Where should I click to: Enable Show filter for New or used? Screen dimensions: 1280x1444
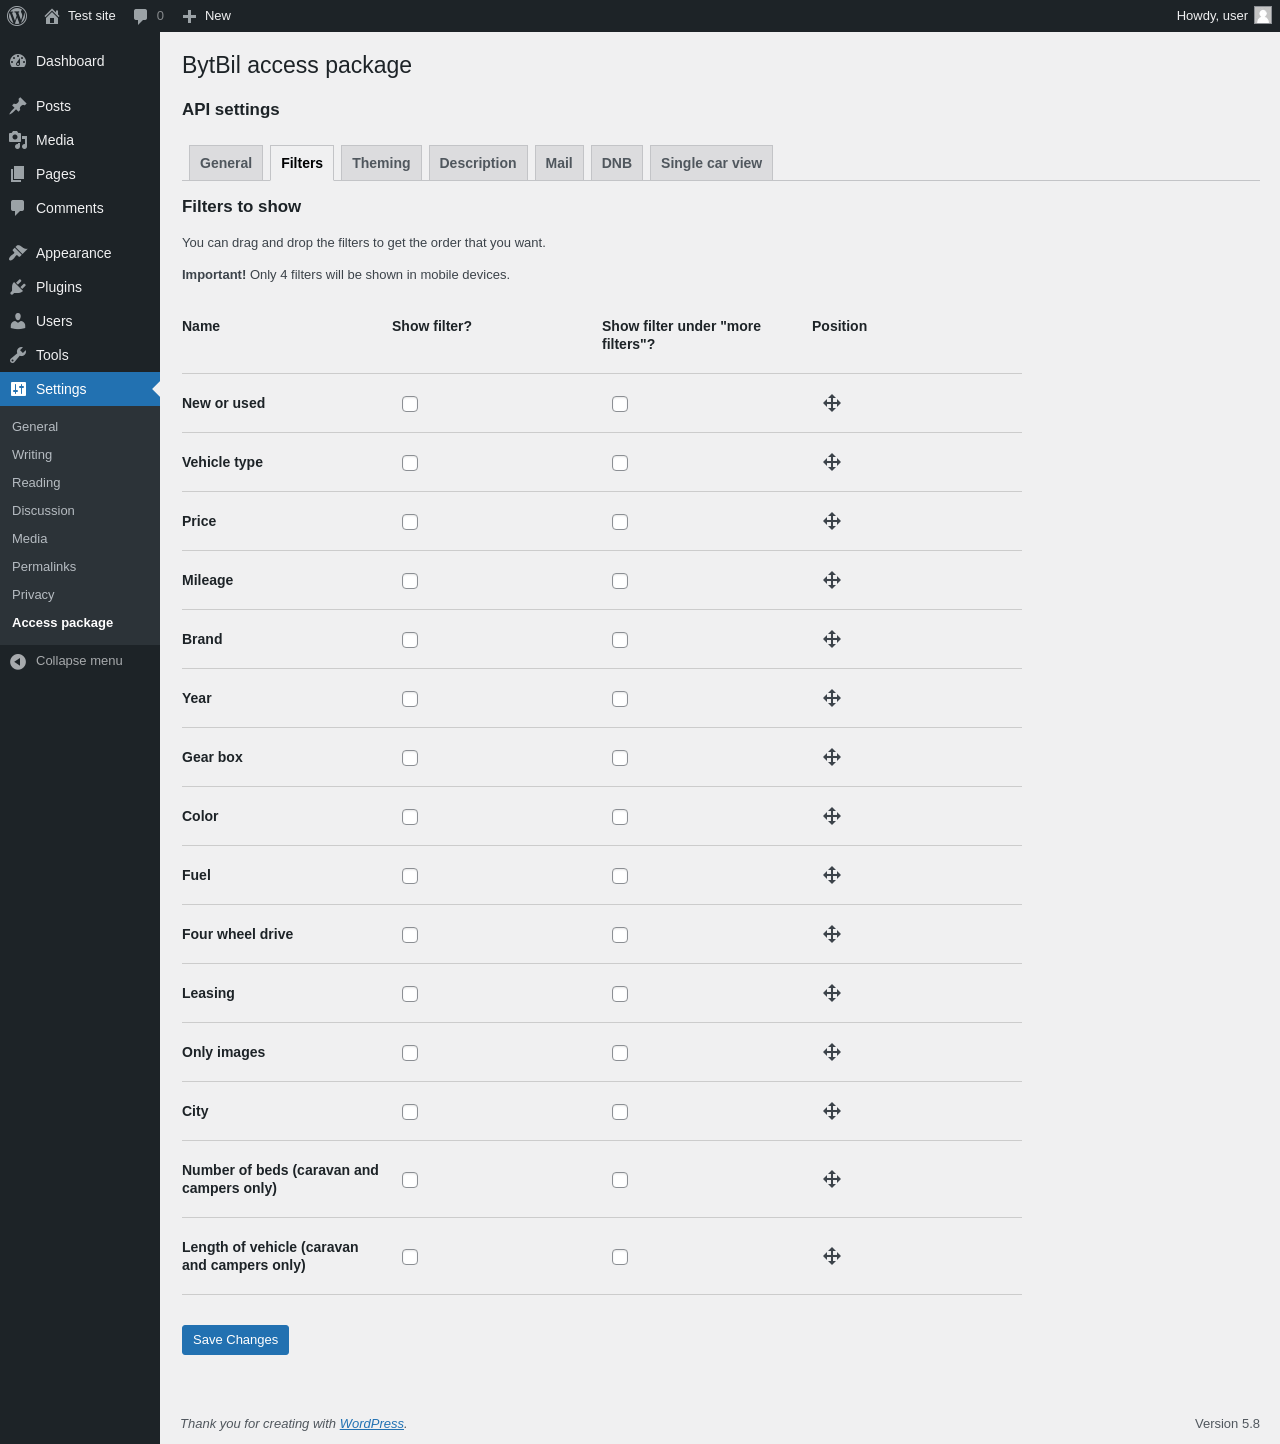[410, 404]
